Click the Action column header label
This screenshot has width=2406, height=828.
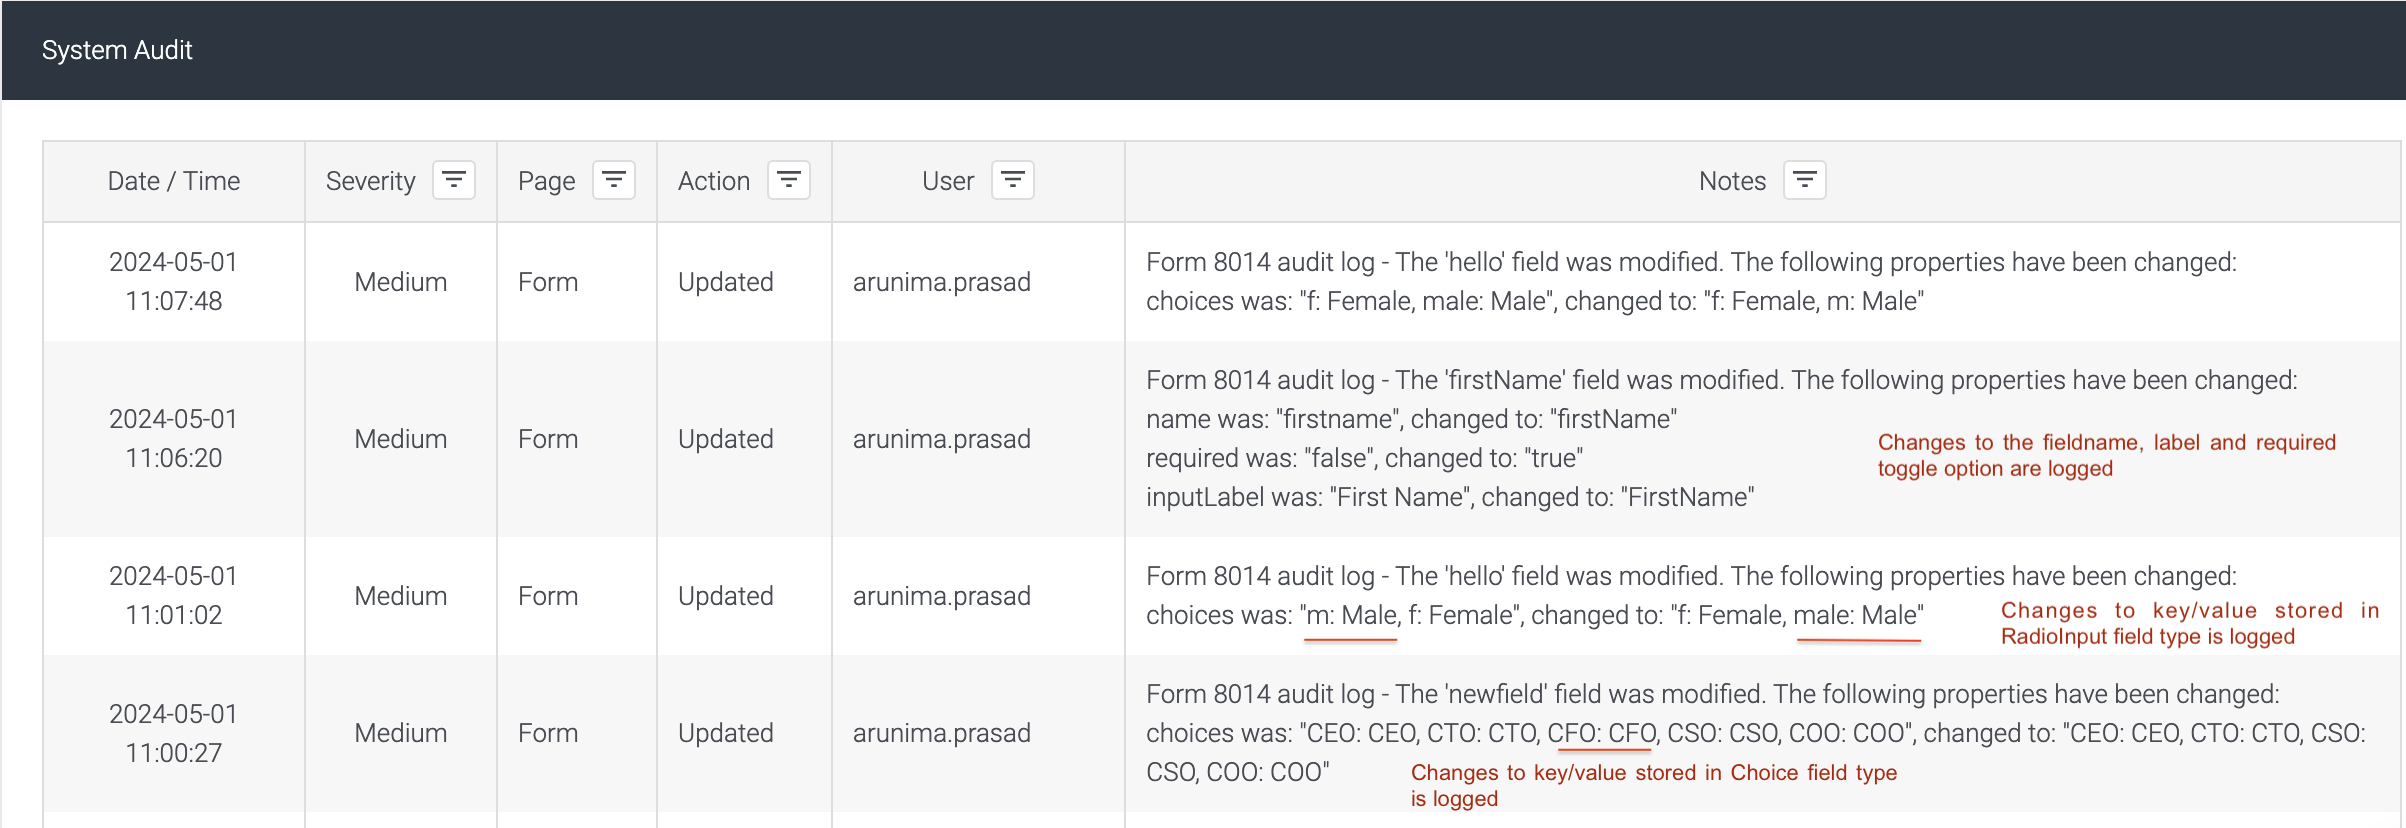pyautogui.click(x=713, y=181)
